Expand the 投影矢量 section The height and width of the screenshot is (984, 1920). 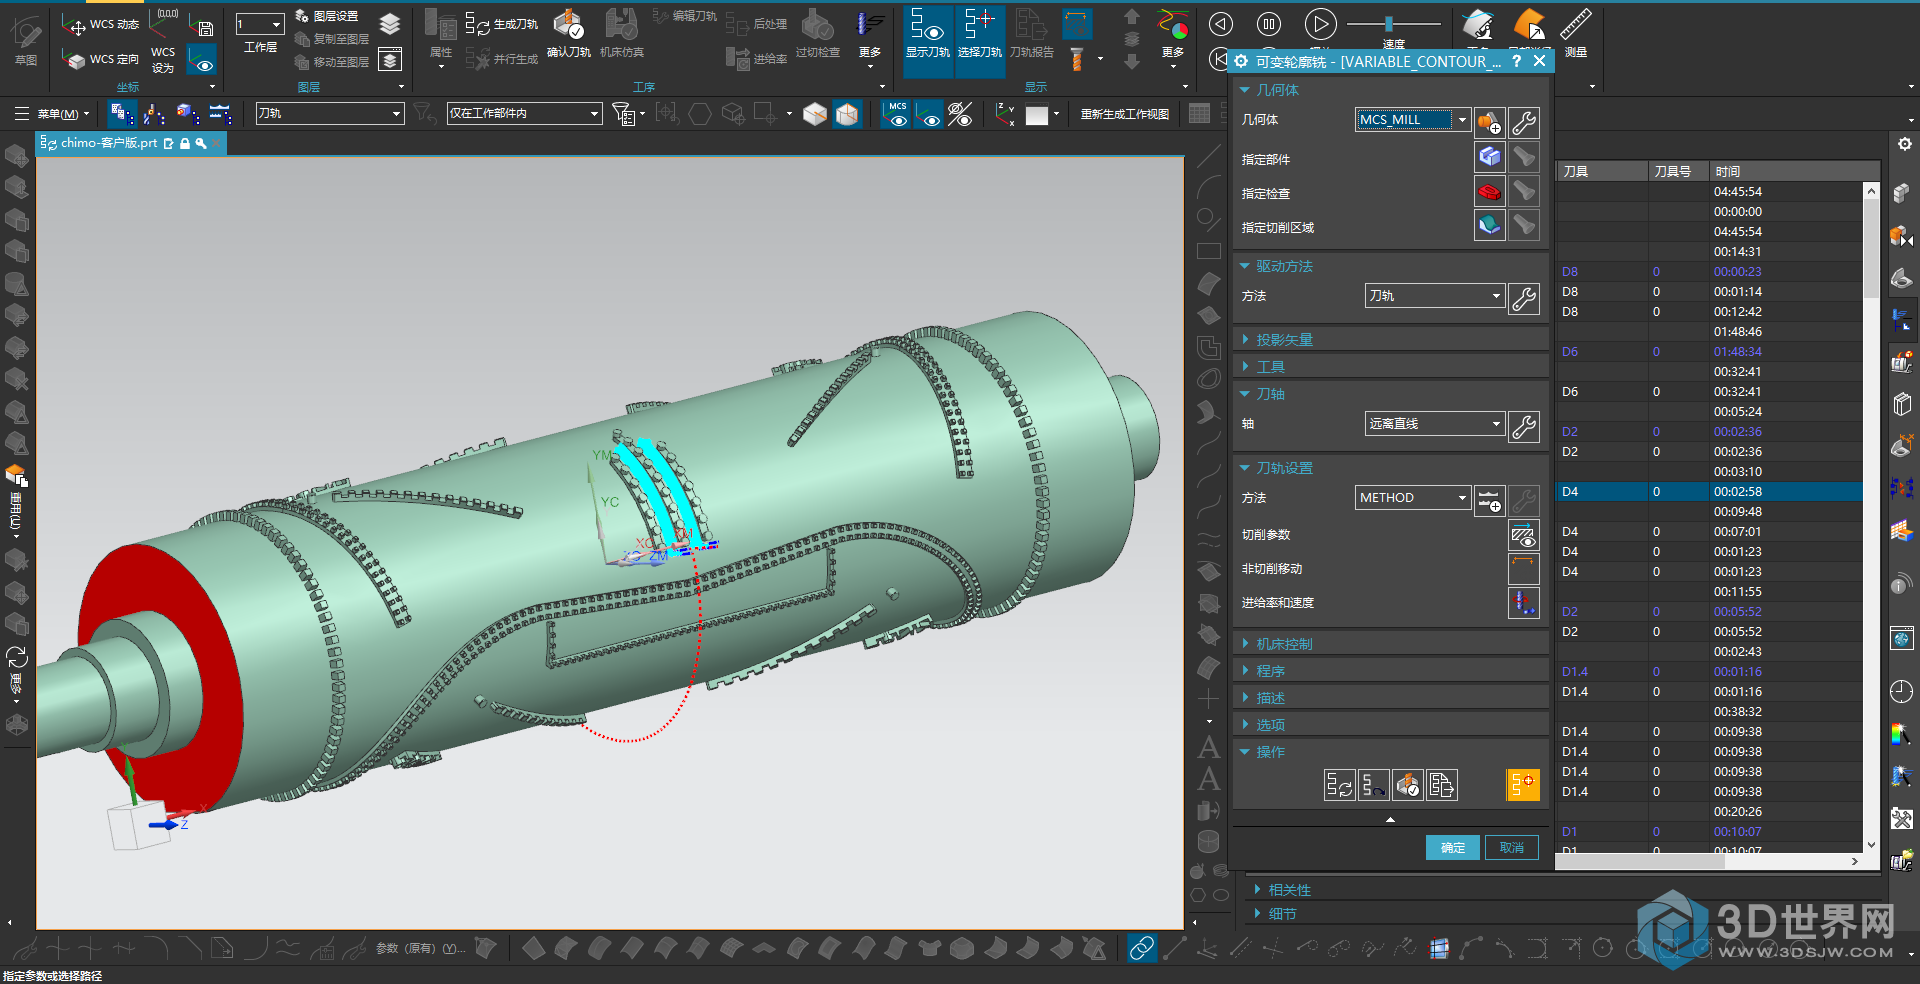(1390, 340)
